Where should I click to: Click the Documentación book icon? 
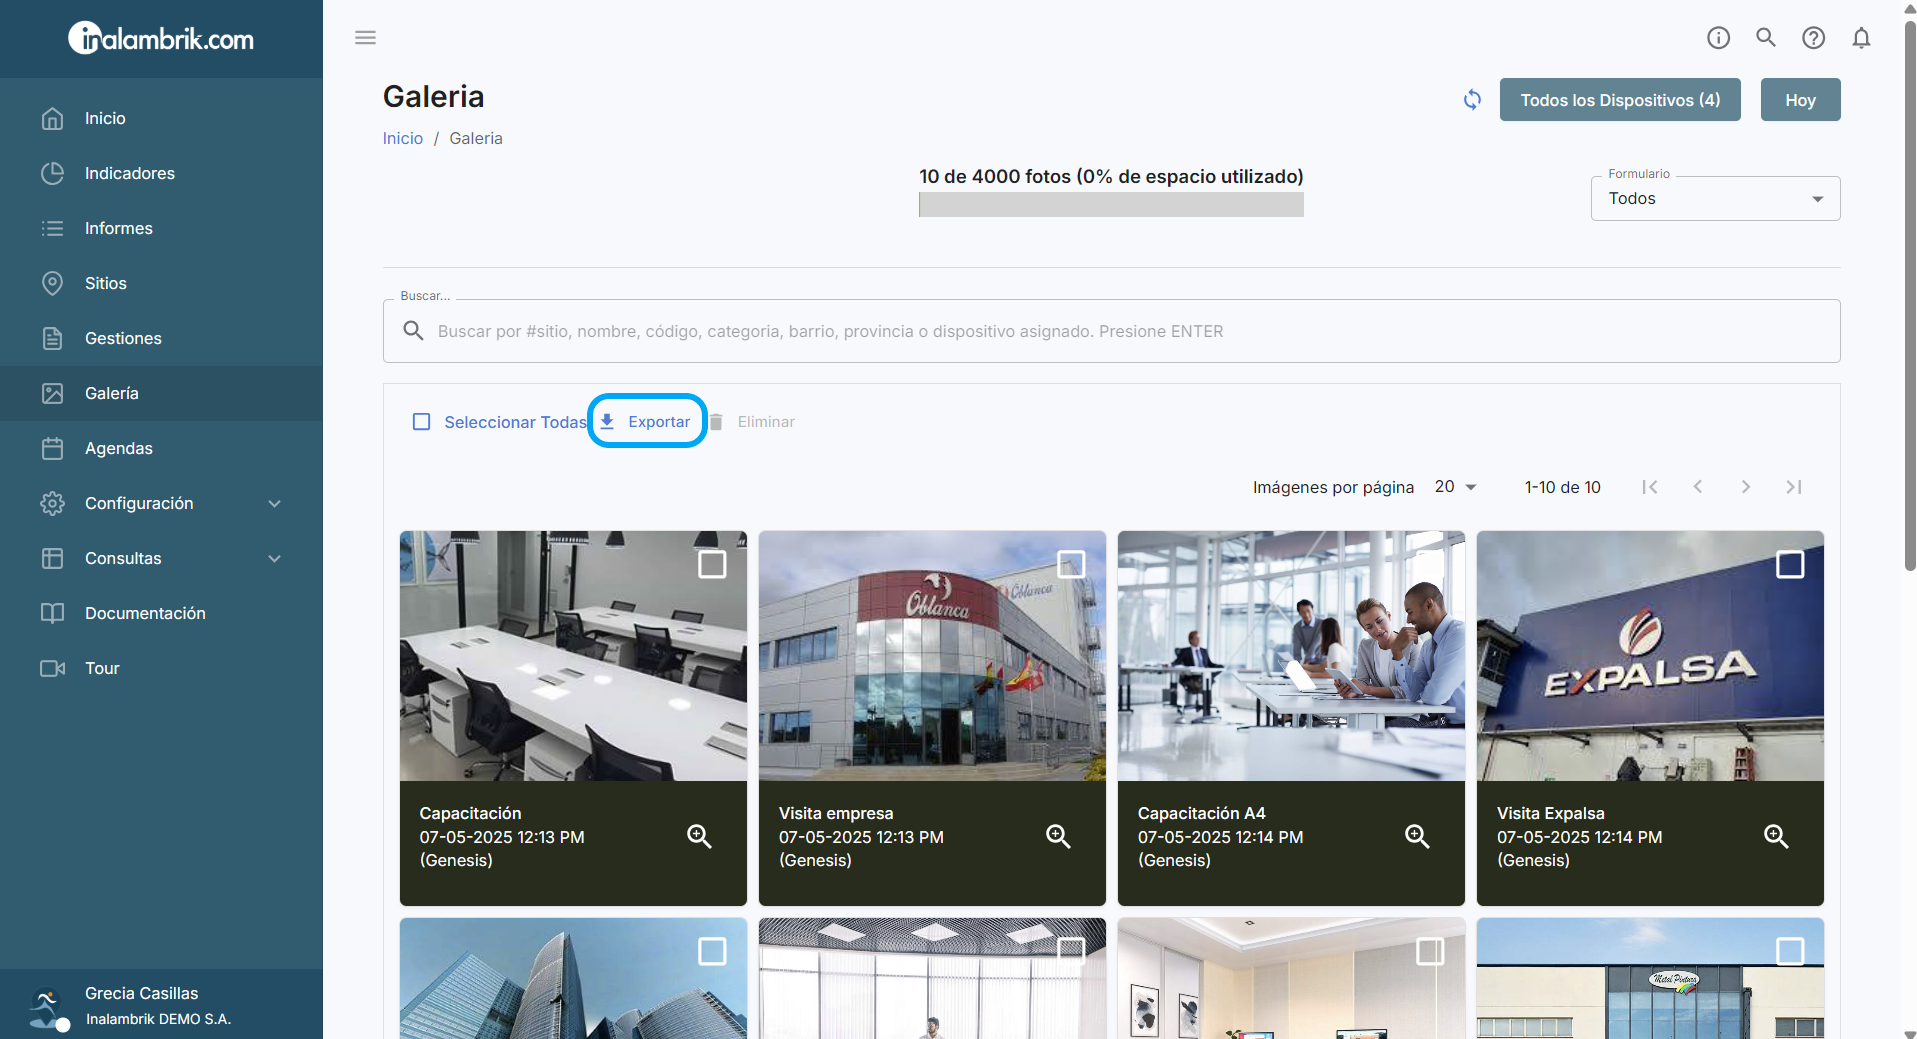[53, 613]
